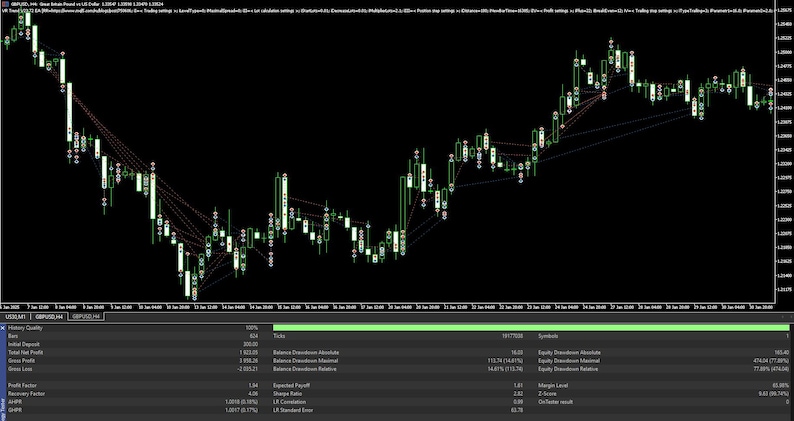Image resolution: width=794 pixels, height=421 pixels.
Task: Select the Equity Drawdown Maximal label
Action: [569, 361]
